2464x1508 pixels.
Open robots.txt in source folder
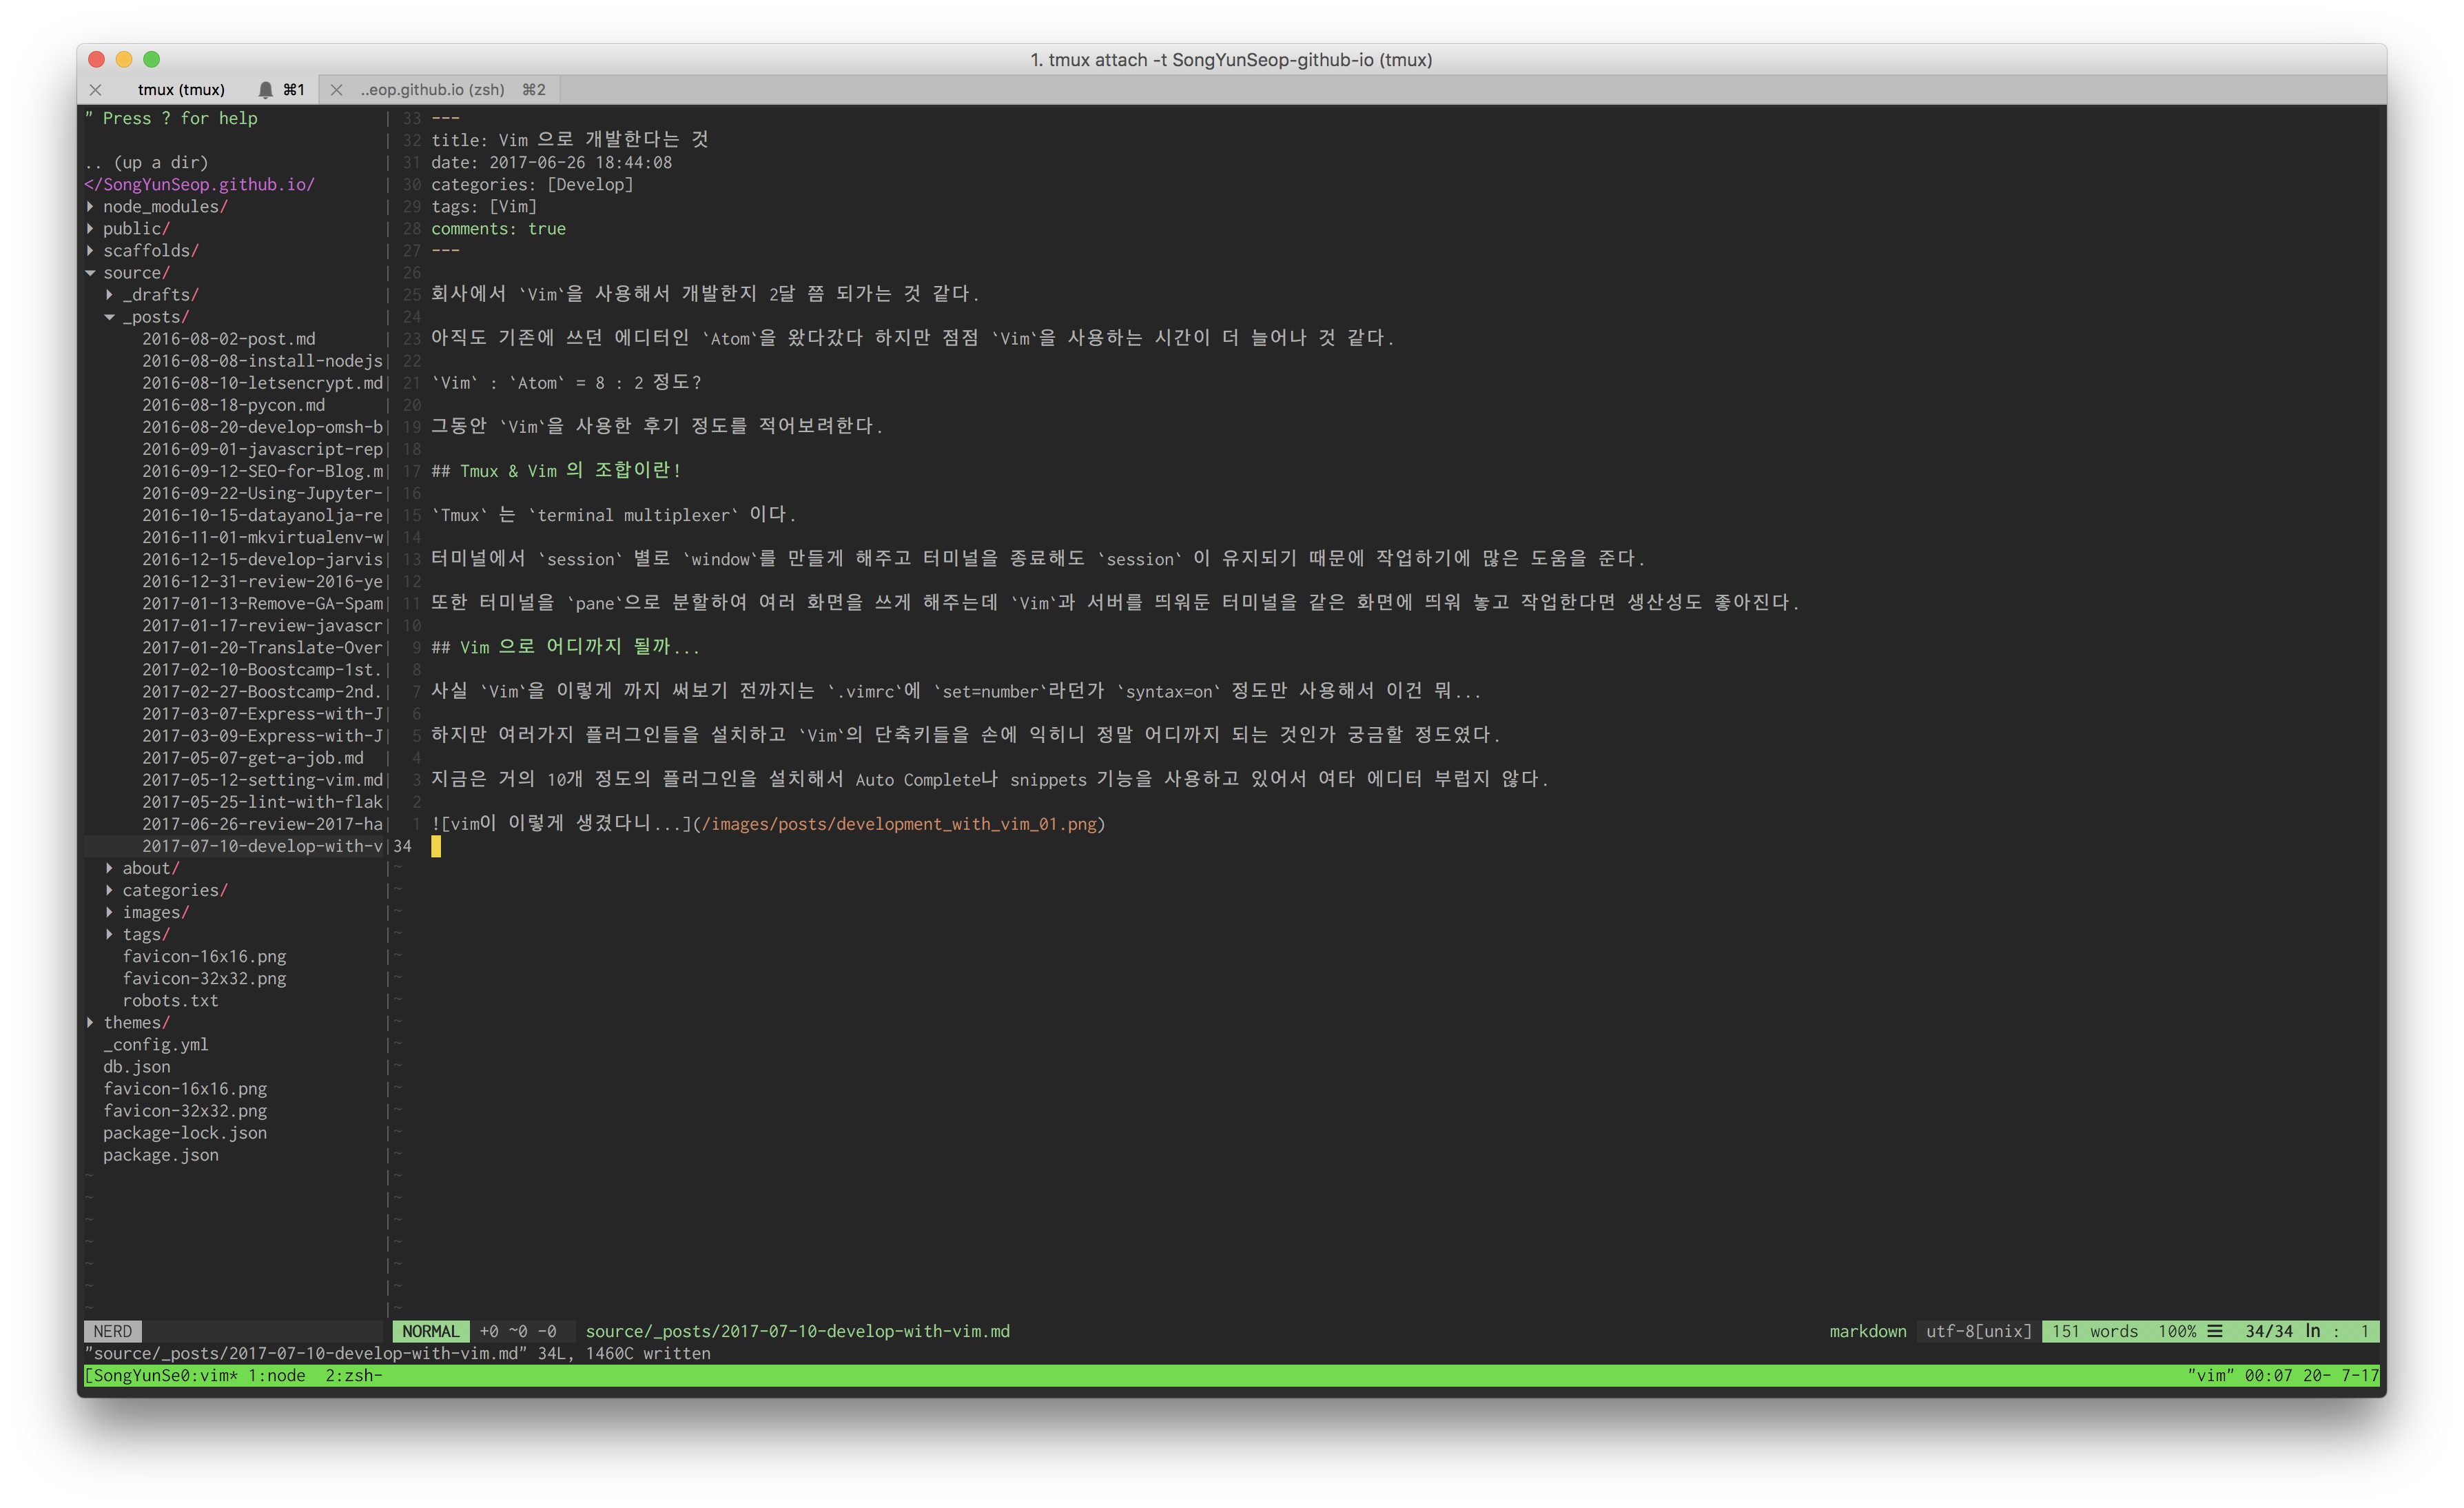point(170,1000)
